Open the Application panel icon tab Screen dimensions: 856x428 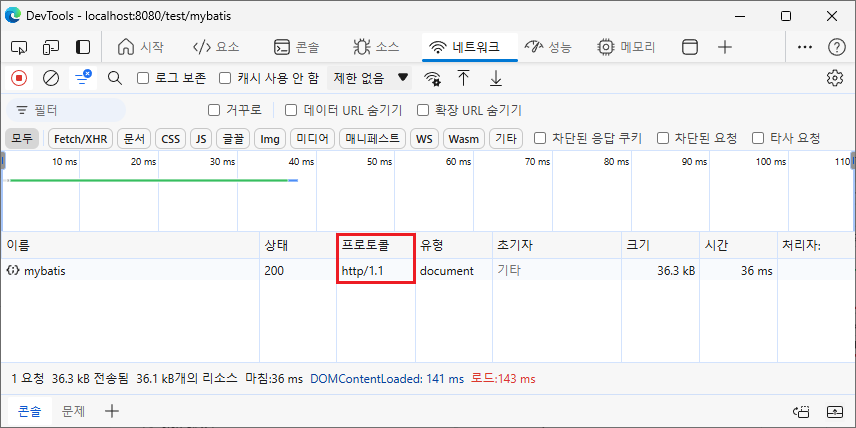[690, 47]
